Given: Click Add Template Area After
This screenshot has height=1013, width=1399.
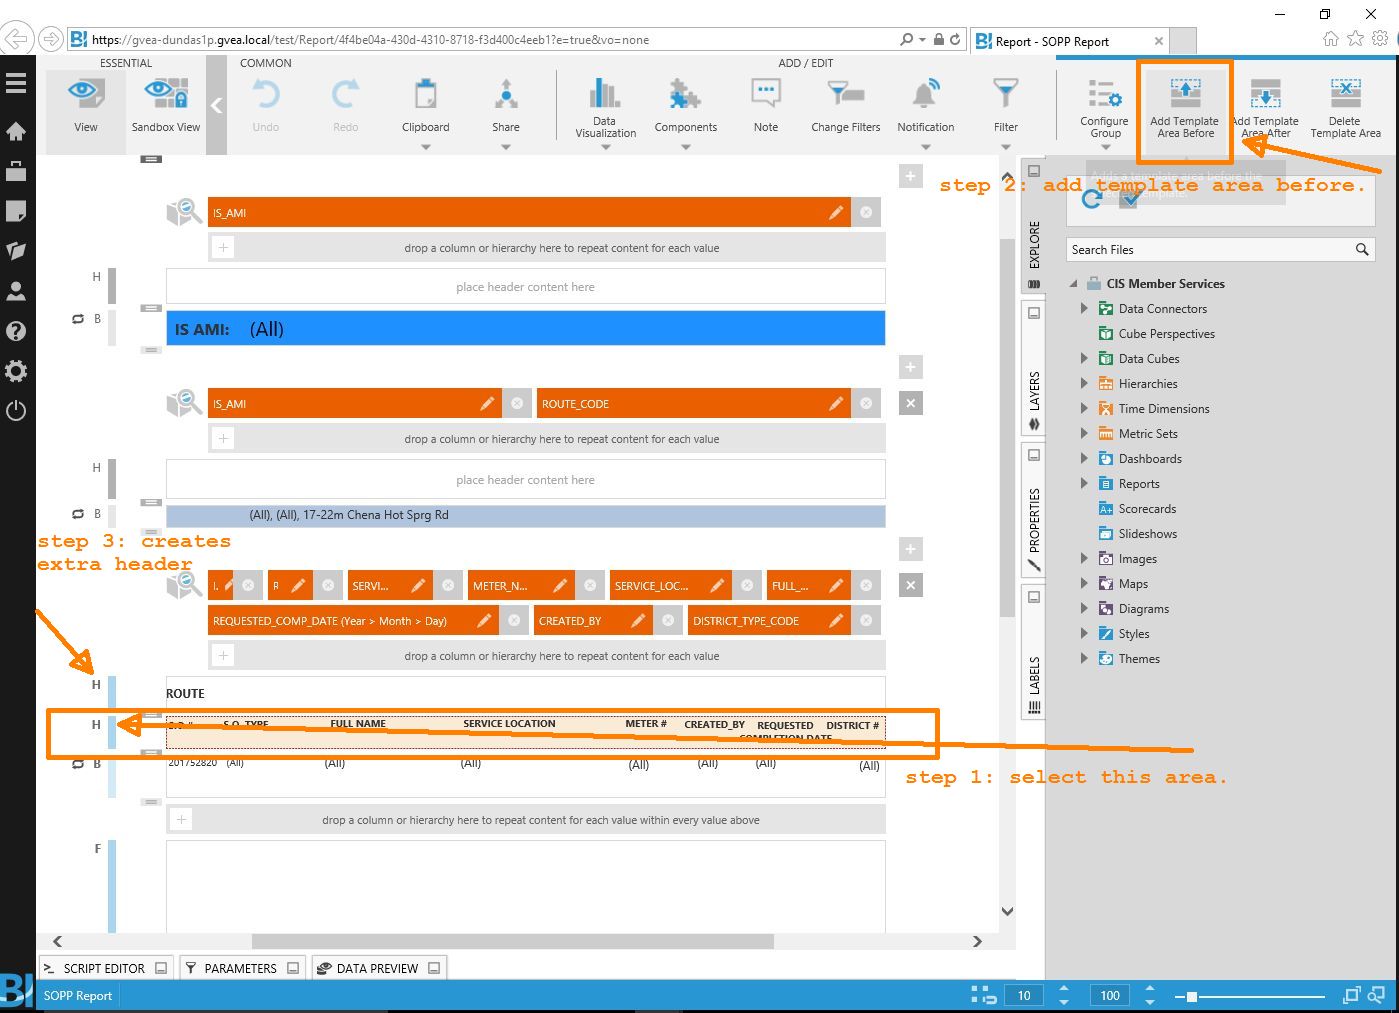Looking at the screenshot, I should [x=1266, y=108].
